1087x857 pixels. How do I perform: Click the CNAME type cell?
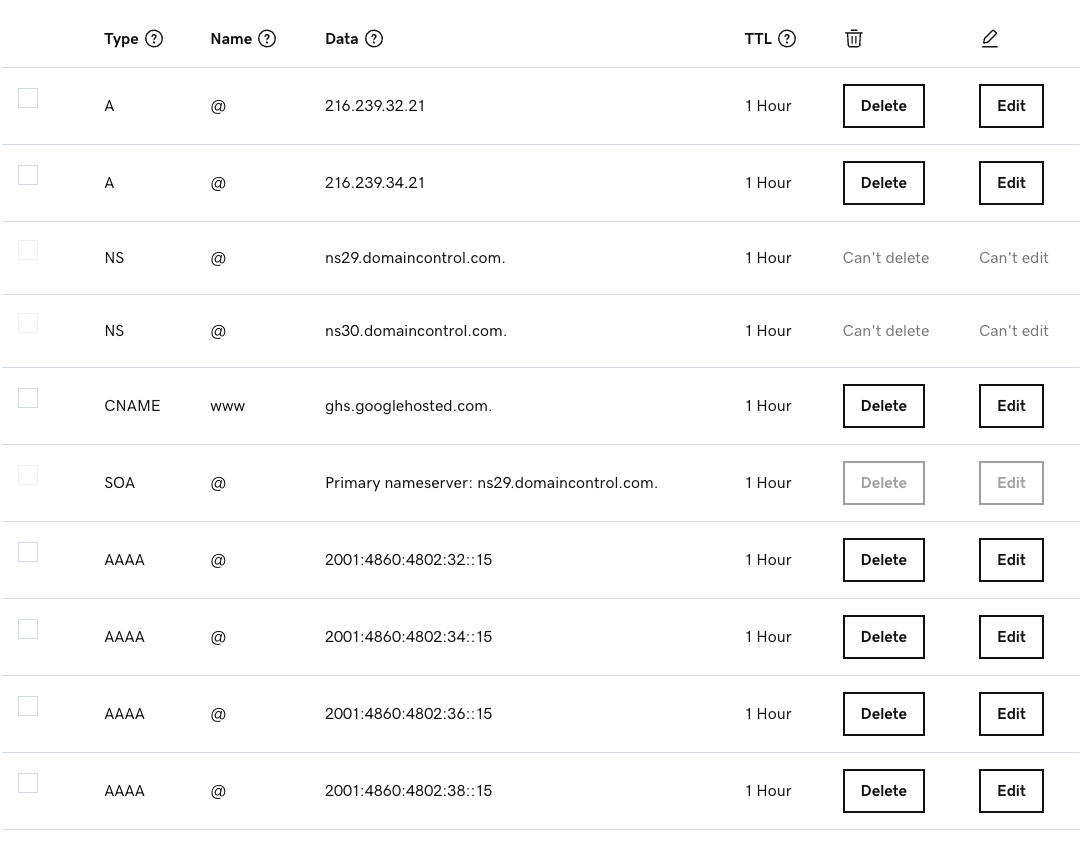pyautogui.click(x=132, y=406)
